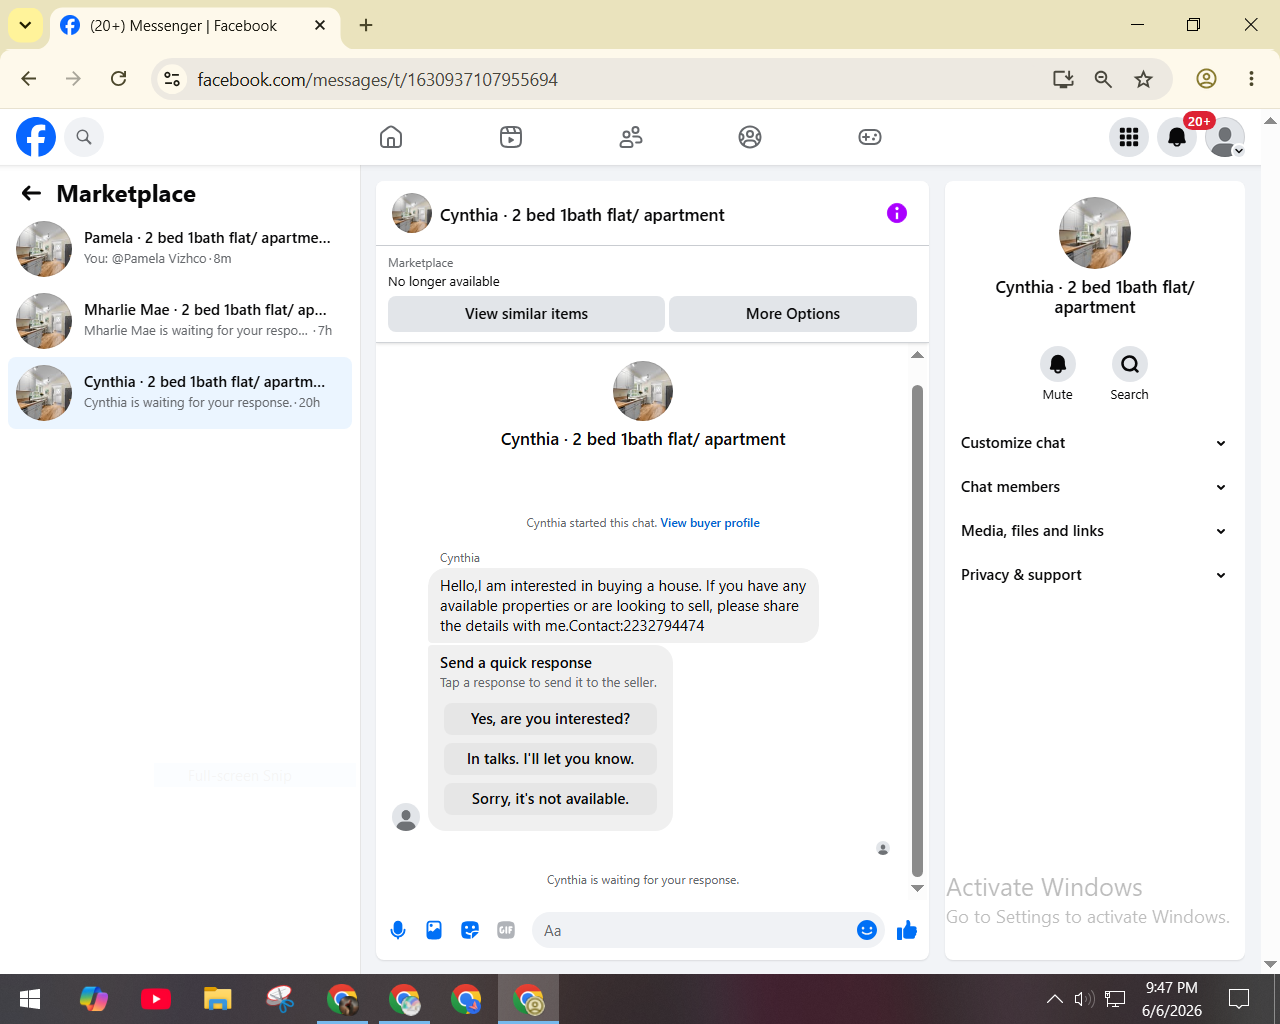1280x1024 pixels.
Task: Select Cynthia's conversation in the list
Action: tap(180, 393)
